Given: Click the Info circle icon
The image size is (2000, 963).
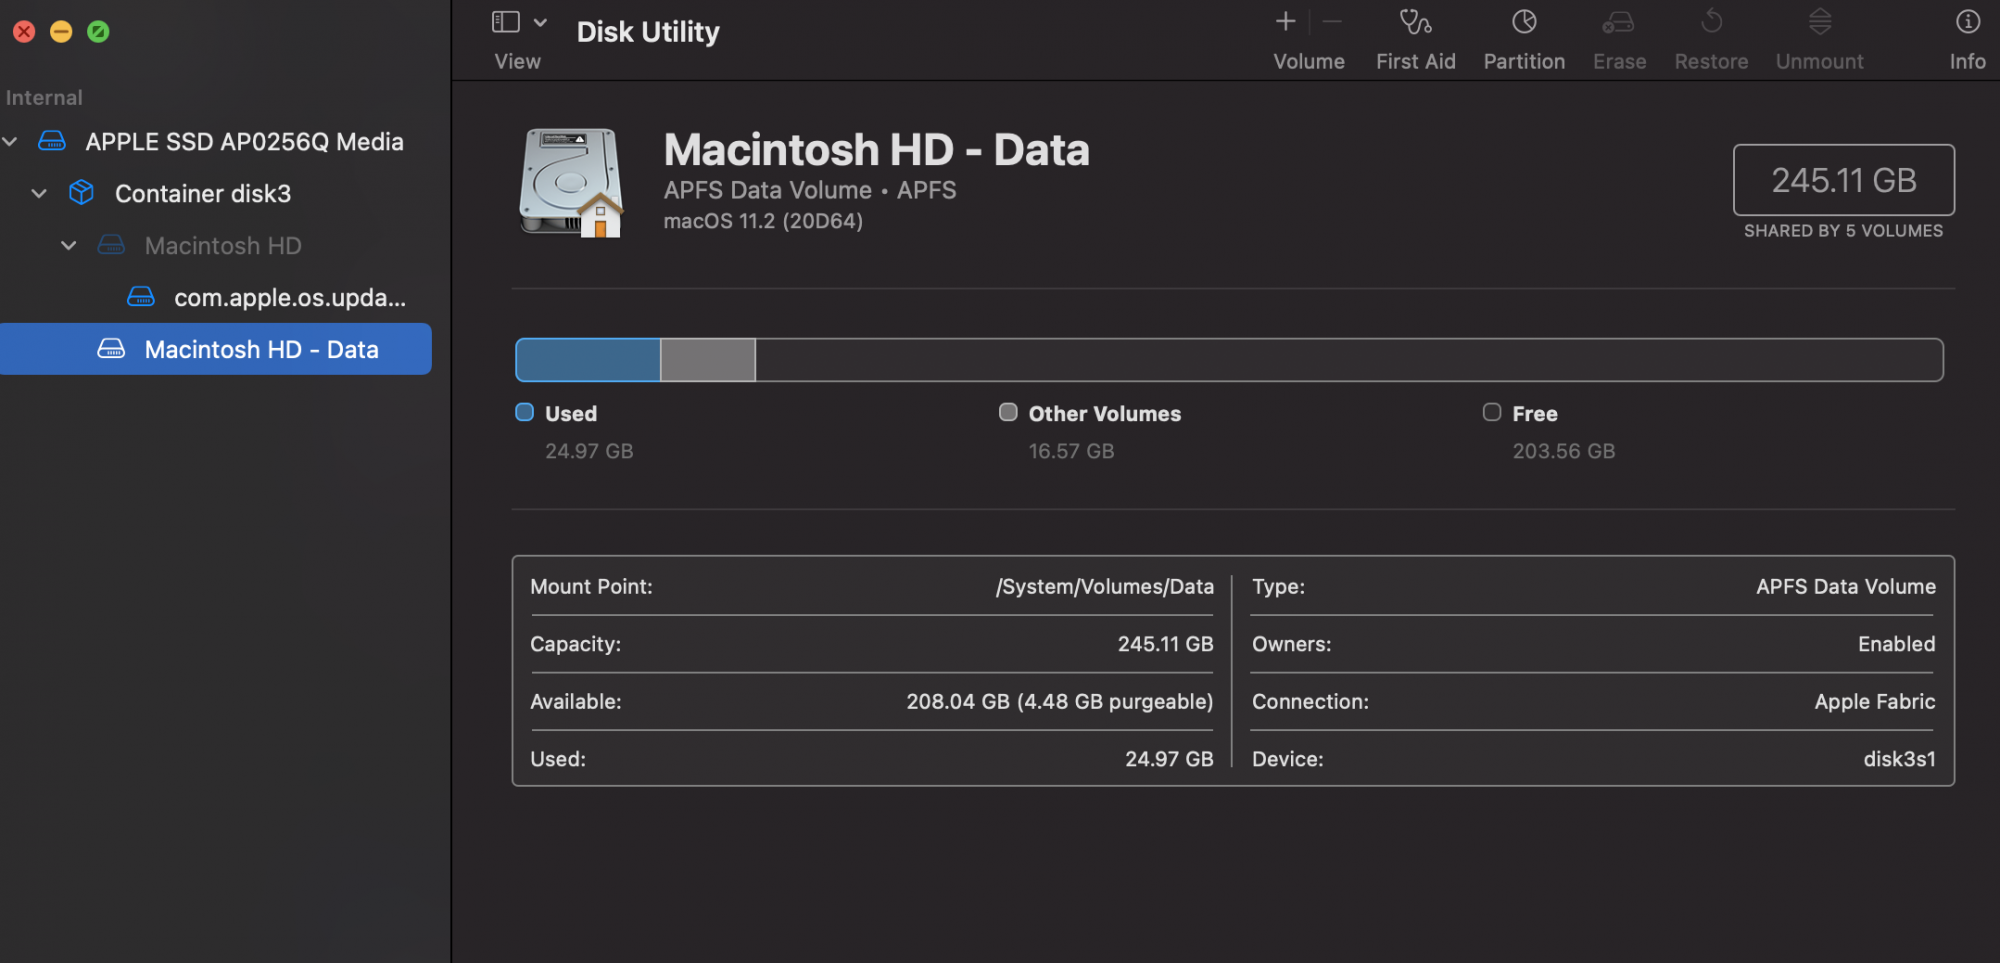Looking at the screenshot, I should [x=1967, y=22].
